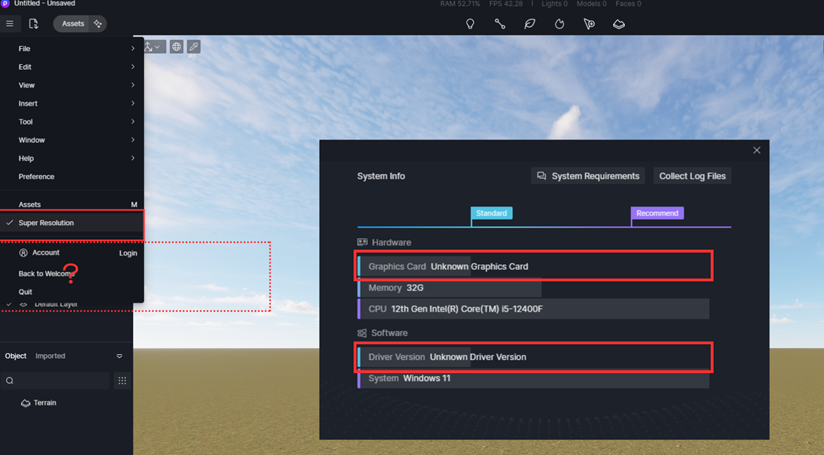Select the terrain tool icon in toolbar
Viewport: 824px width, 455px height.
pos(619,24)
